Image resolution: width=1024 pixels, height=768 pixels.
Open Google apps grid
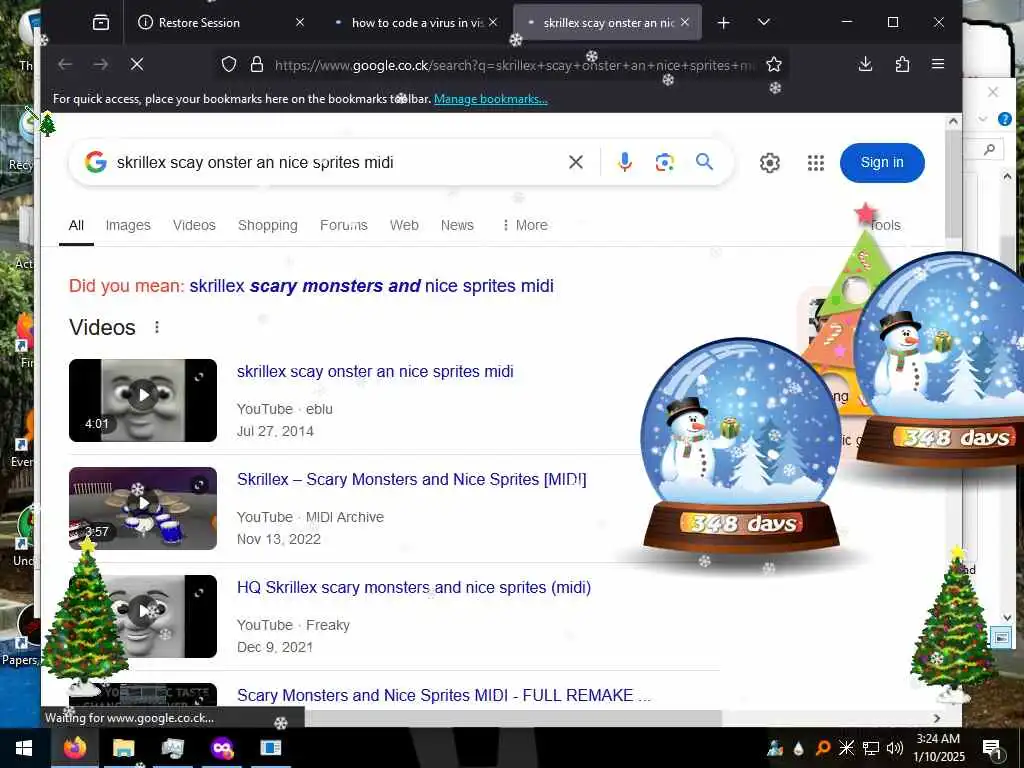[x=816, y=163]
